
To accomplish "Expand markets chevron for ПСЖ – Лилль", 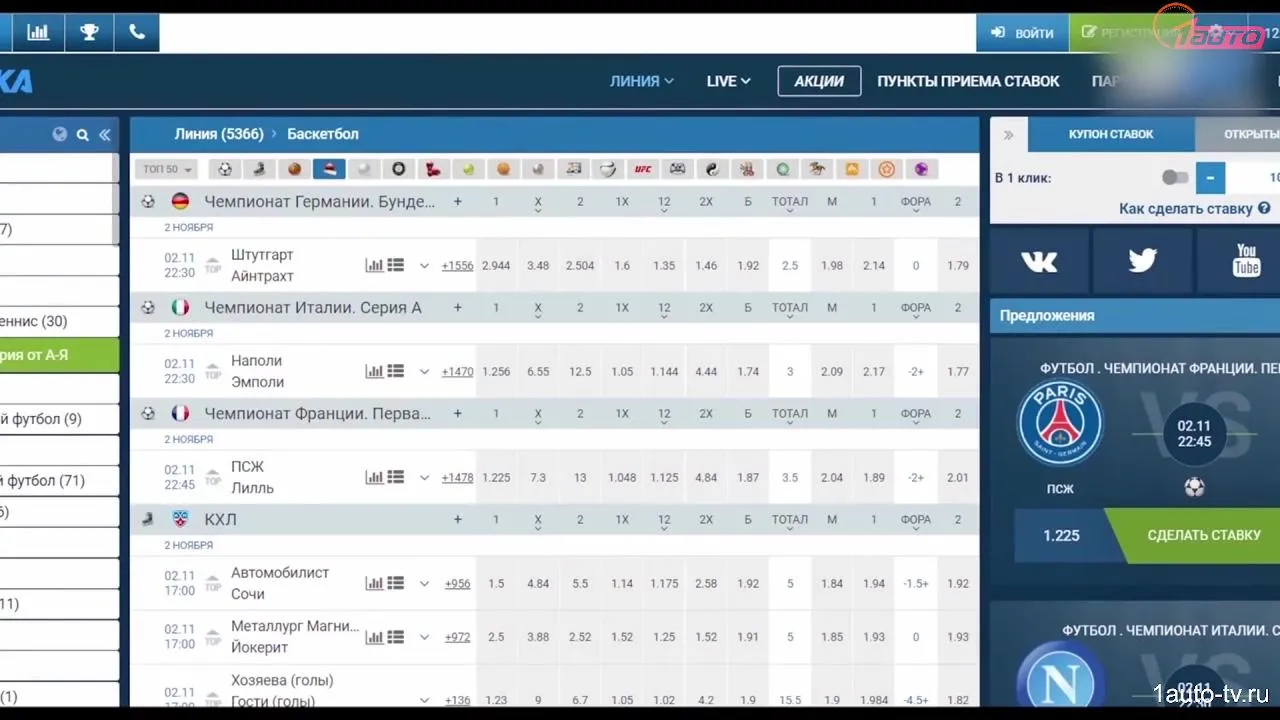I will (424, 477).
